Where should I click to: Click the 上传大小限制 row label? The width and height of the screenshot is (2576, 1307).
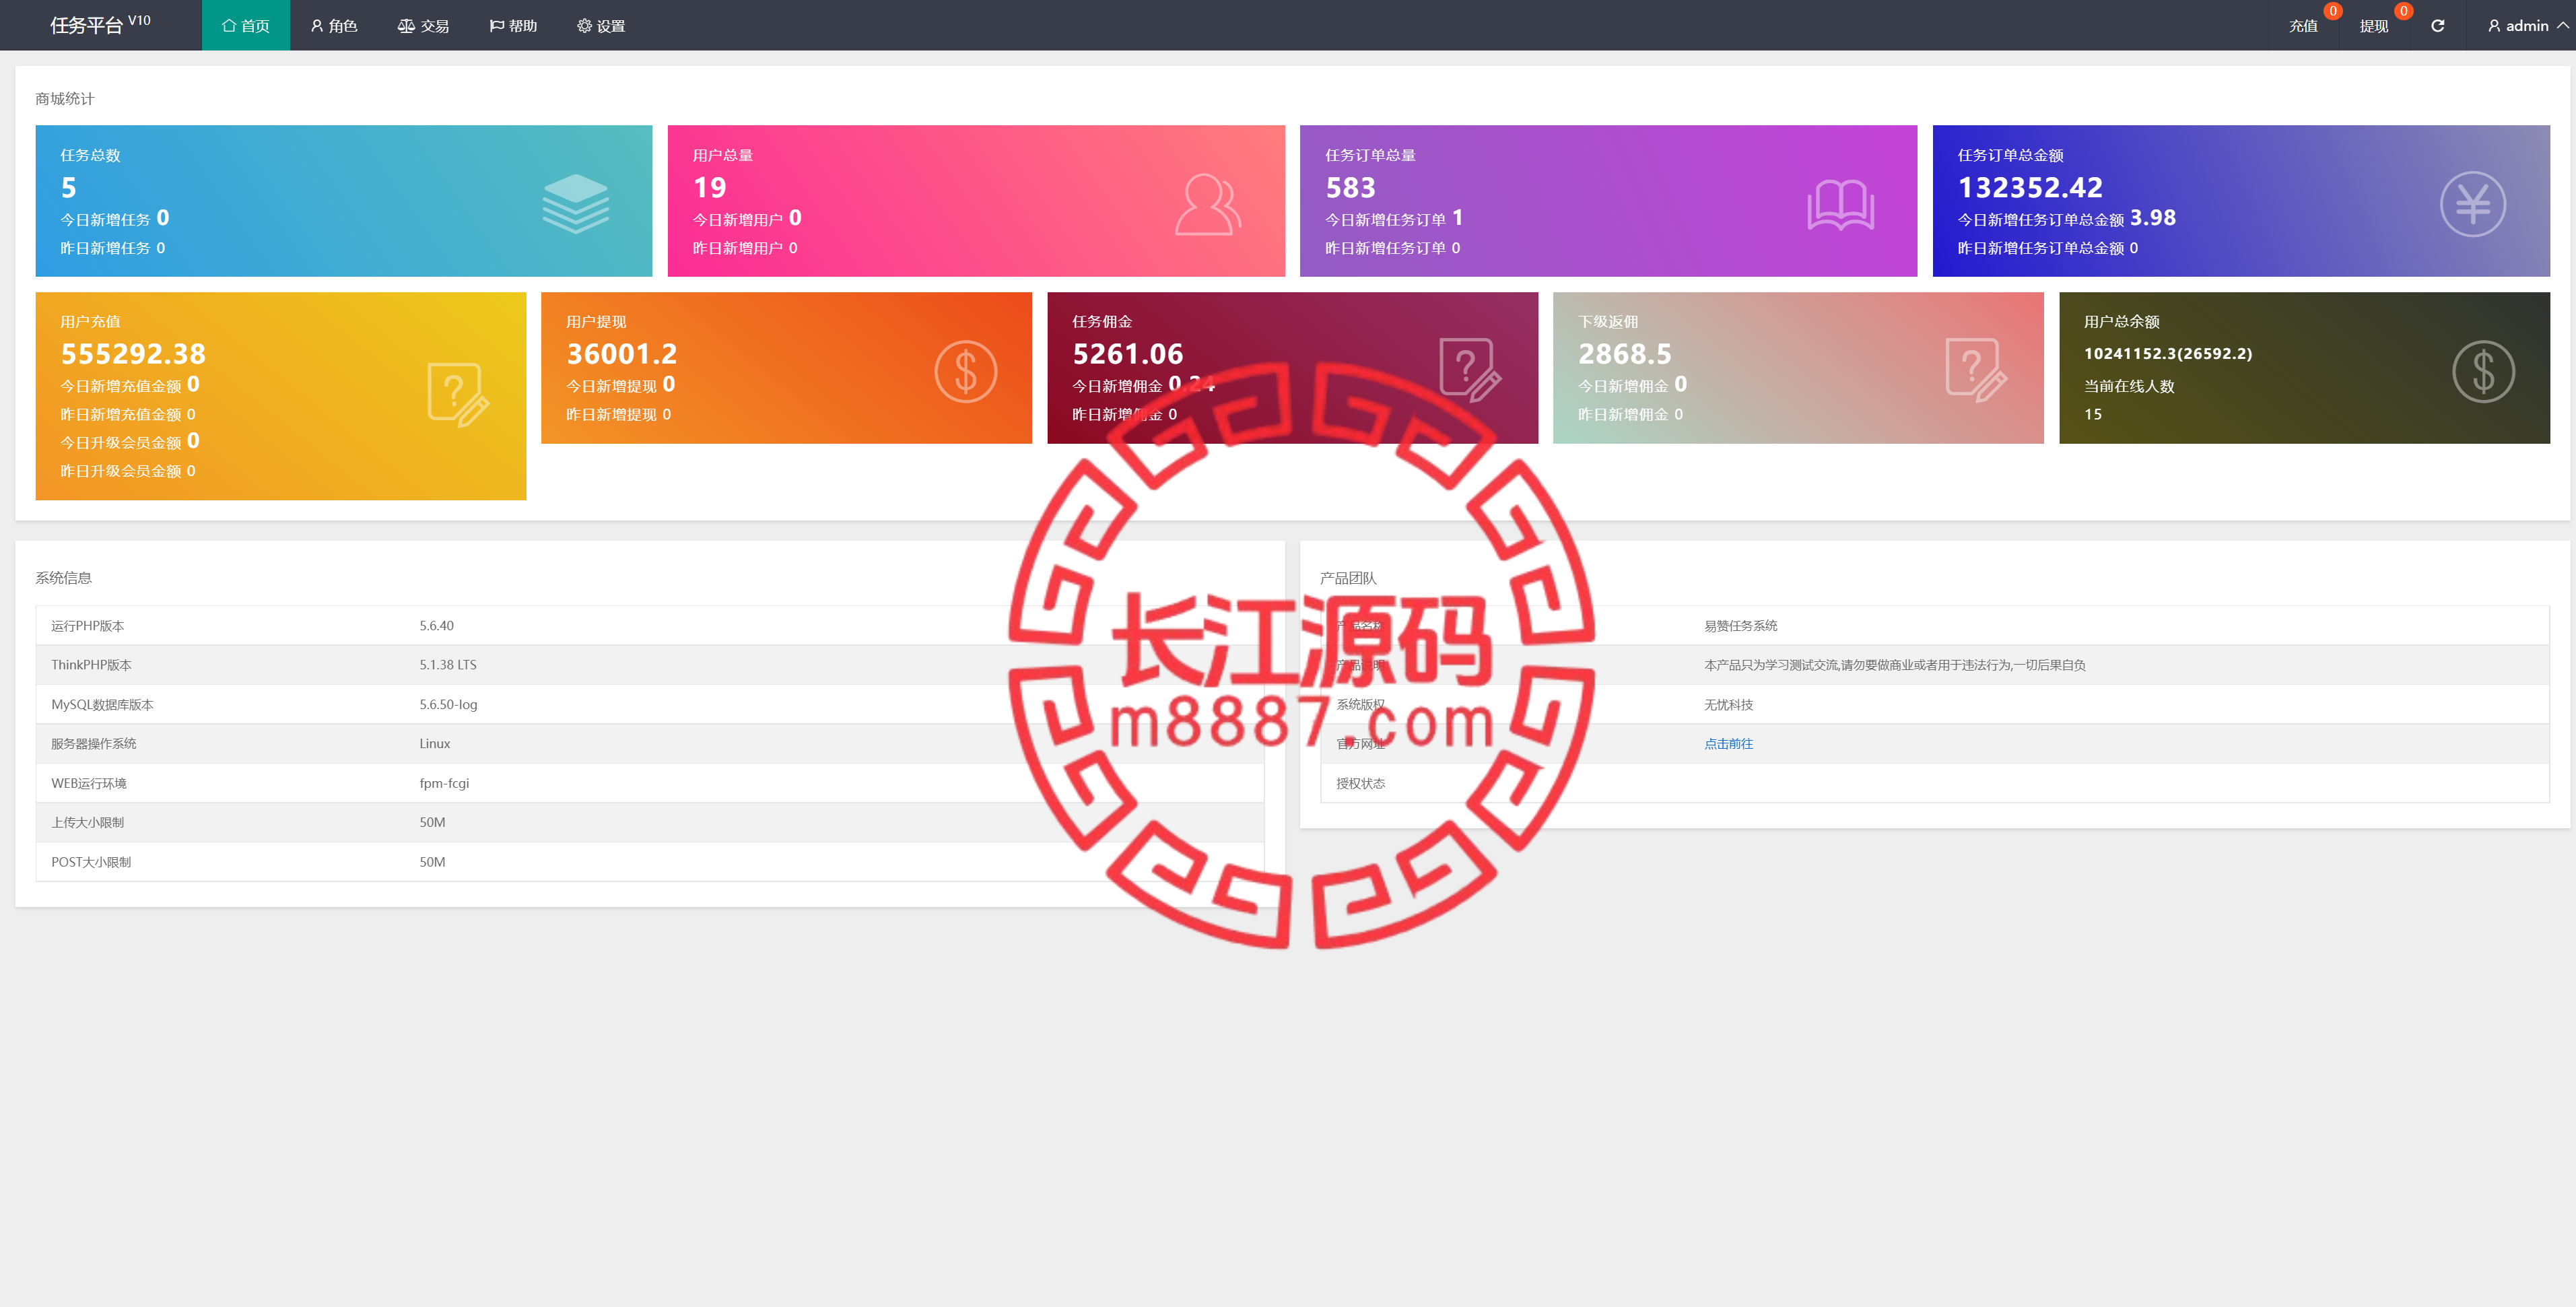(x=88, y=823)
